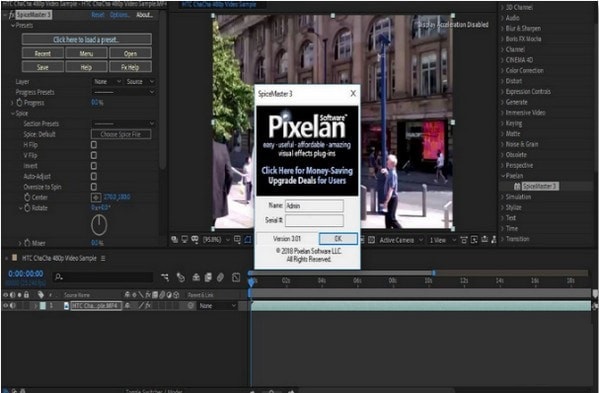Hide the HTC layer using its eye icon
The height and width of the screenshot is (393, 599).
(6, 306)
